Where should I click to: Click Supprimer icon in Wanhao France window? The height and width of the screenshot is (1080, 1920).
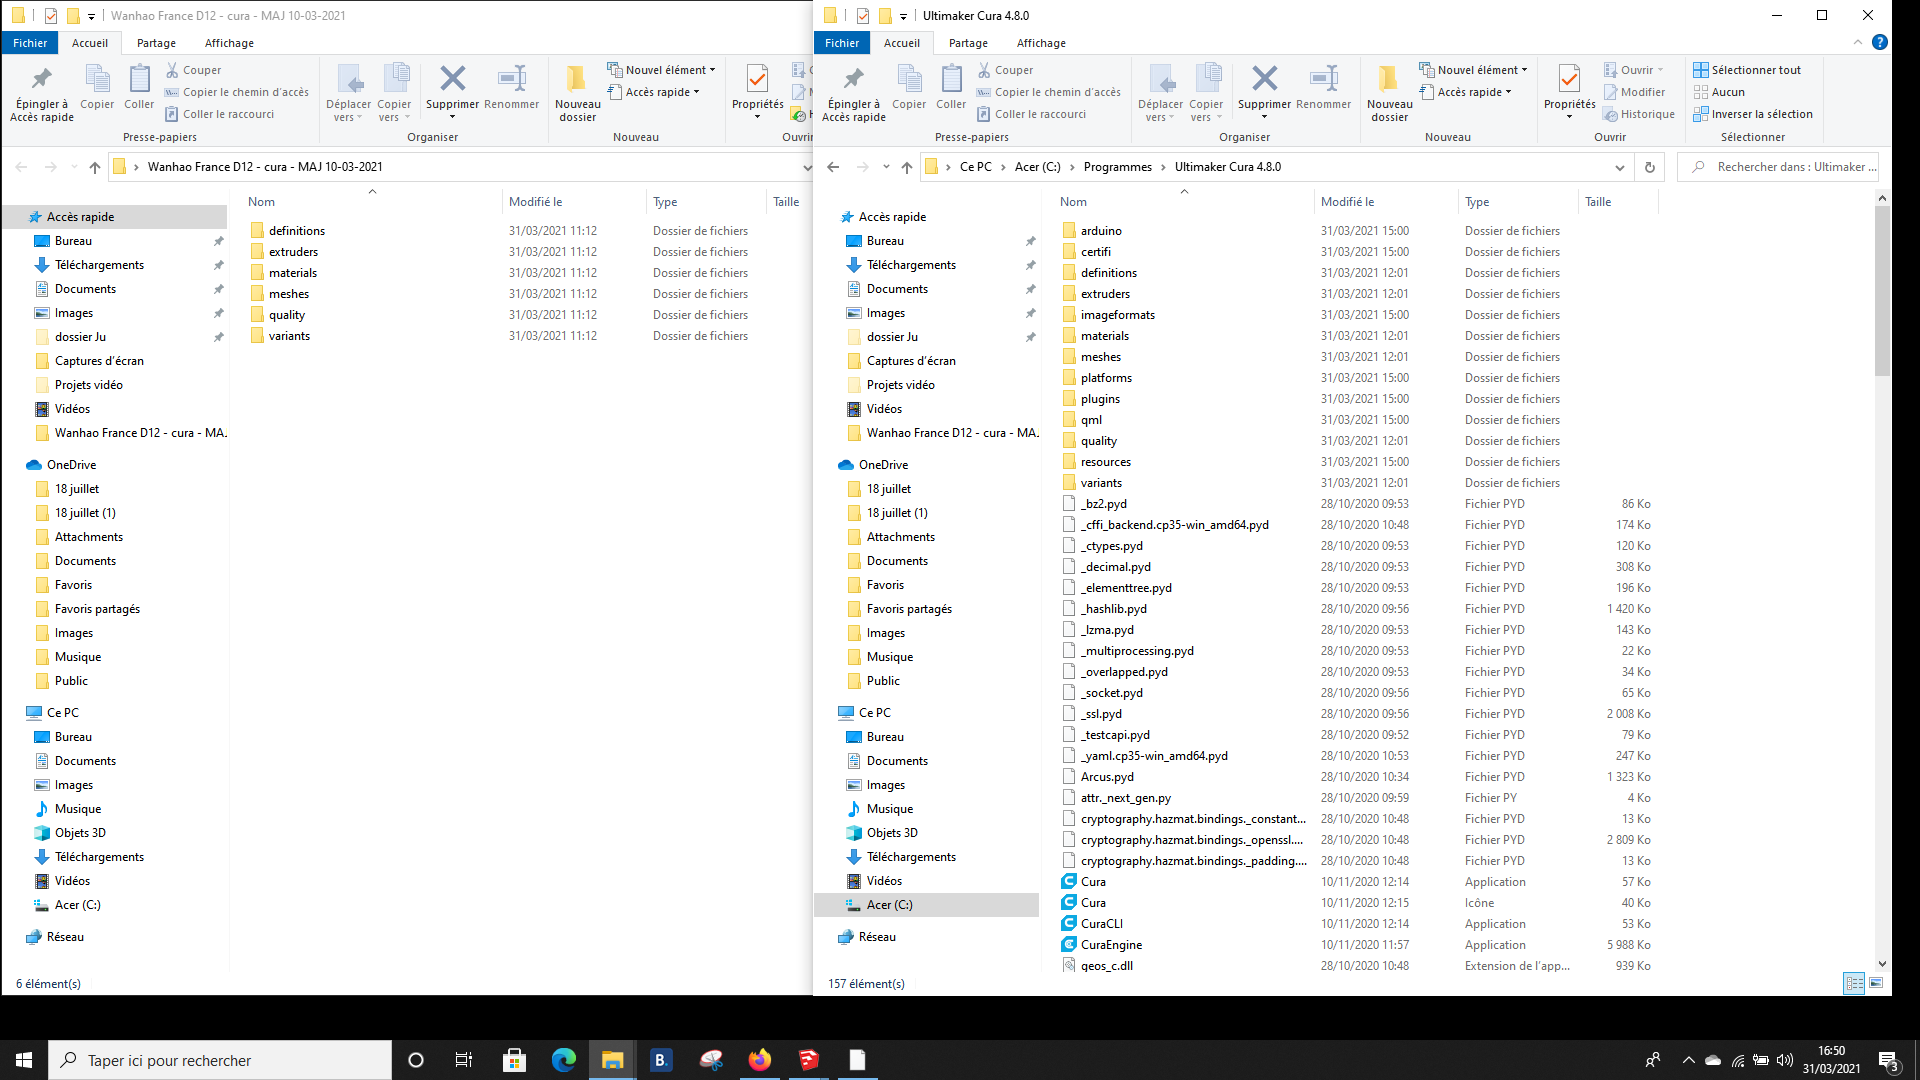pyautogui.click(x=452, y=79)
